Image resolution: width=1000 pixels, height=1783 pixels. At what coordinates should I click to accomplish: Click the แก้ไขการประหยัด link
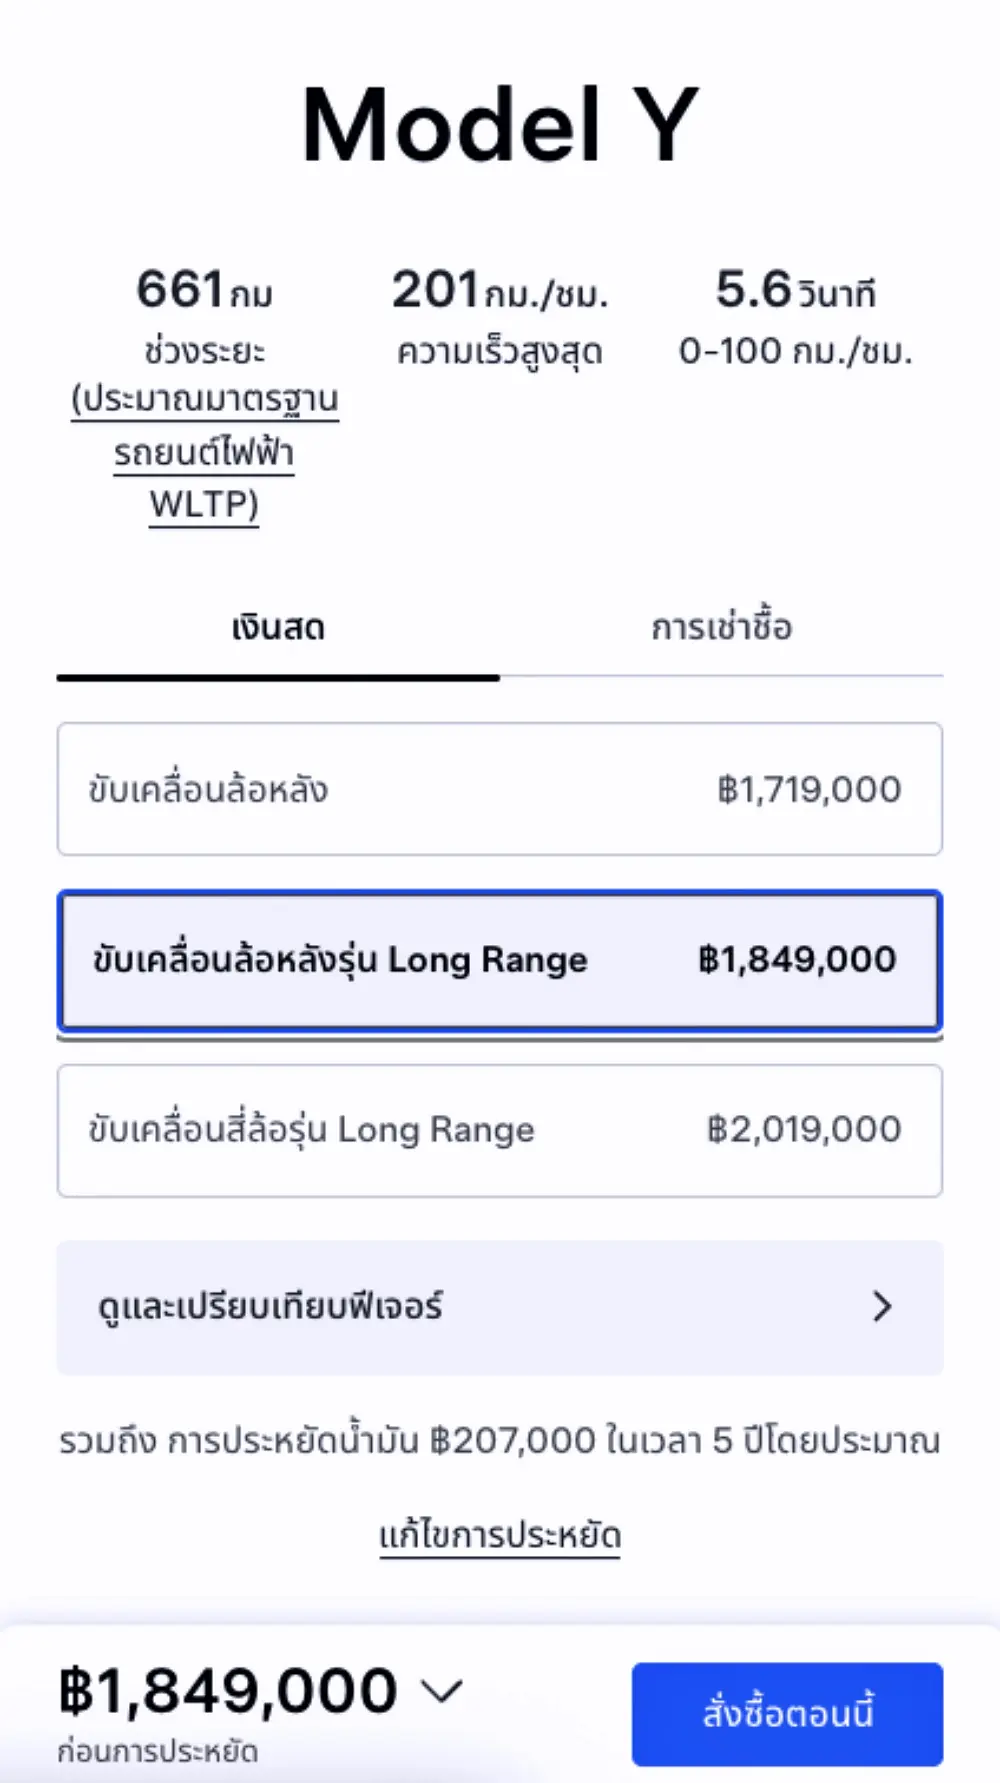499,1535
